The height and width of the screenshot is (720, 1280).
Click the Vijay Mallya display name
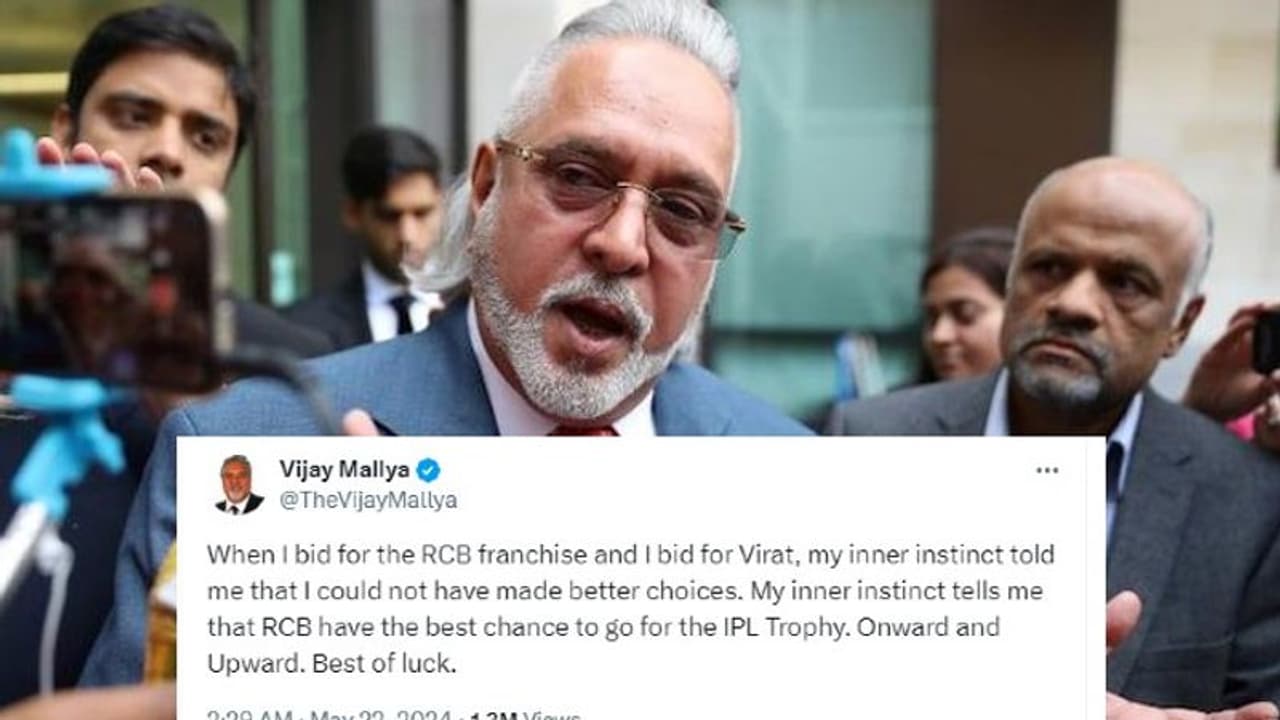click(x=344, y=470)
